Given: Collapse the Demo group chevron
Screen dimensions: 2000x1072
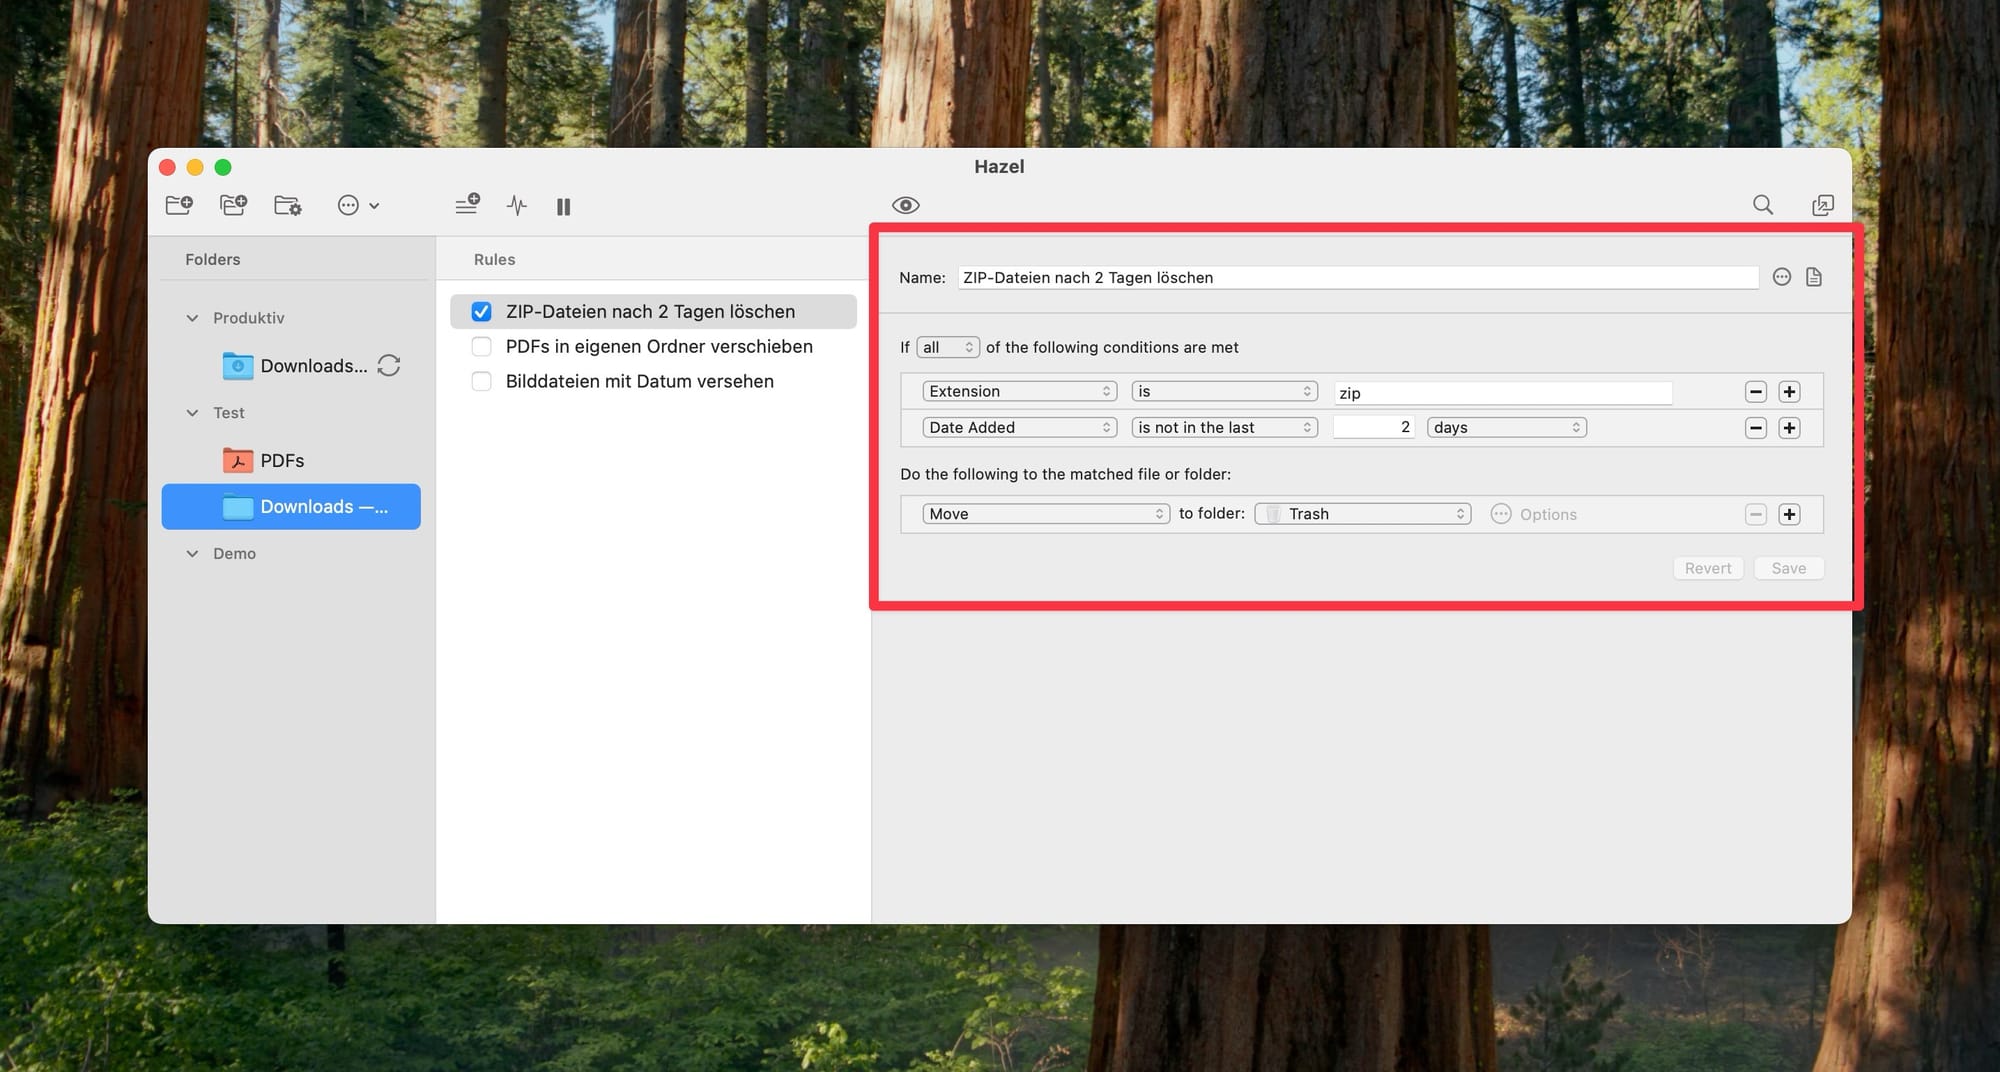Looking at the screenshot, I should (192, 554).
